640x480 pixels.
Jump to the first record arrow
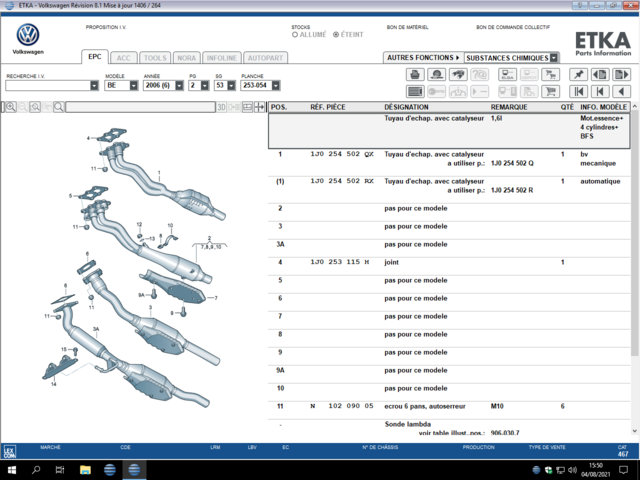click(578, 91)
